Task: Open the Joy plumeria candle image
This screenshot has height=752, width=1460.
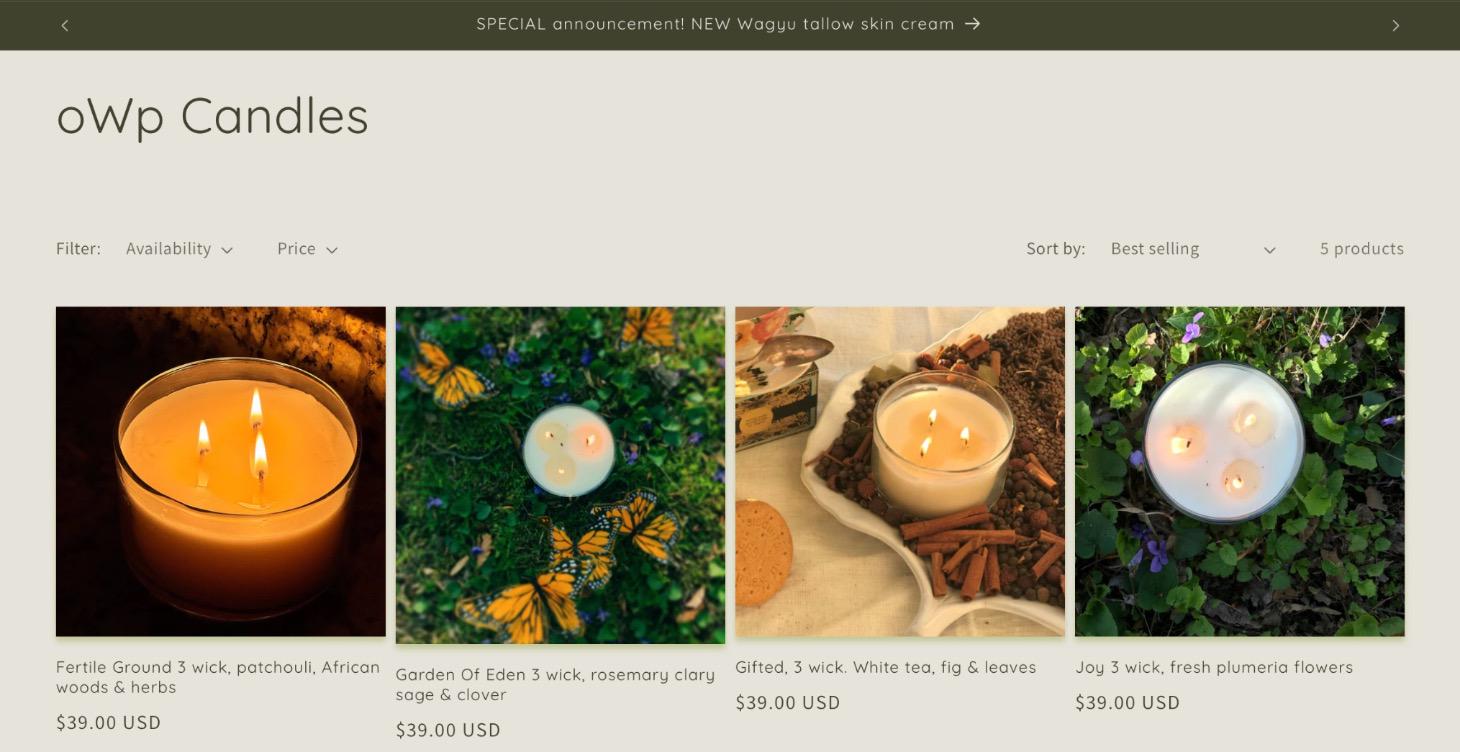Action: (x=1239, y=471)
